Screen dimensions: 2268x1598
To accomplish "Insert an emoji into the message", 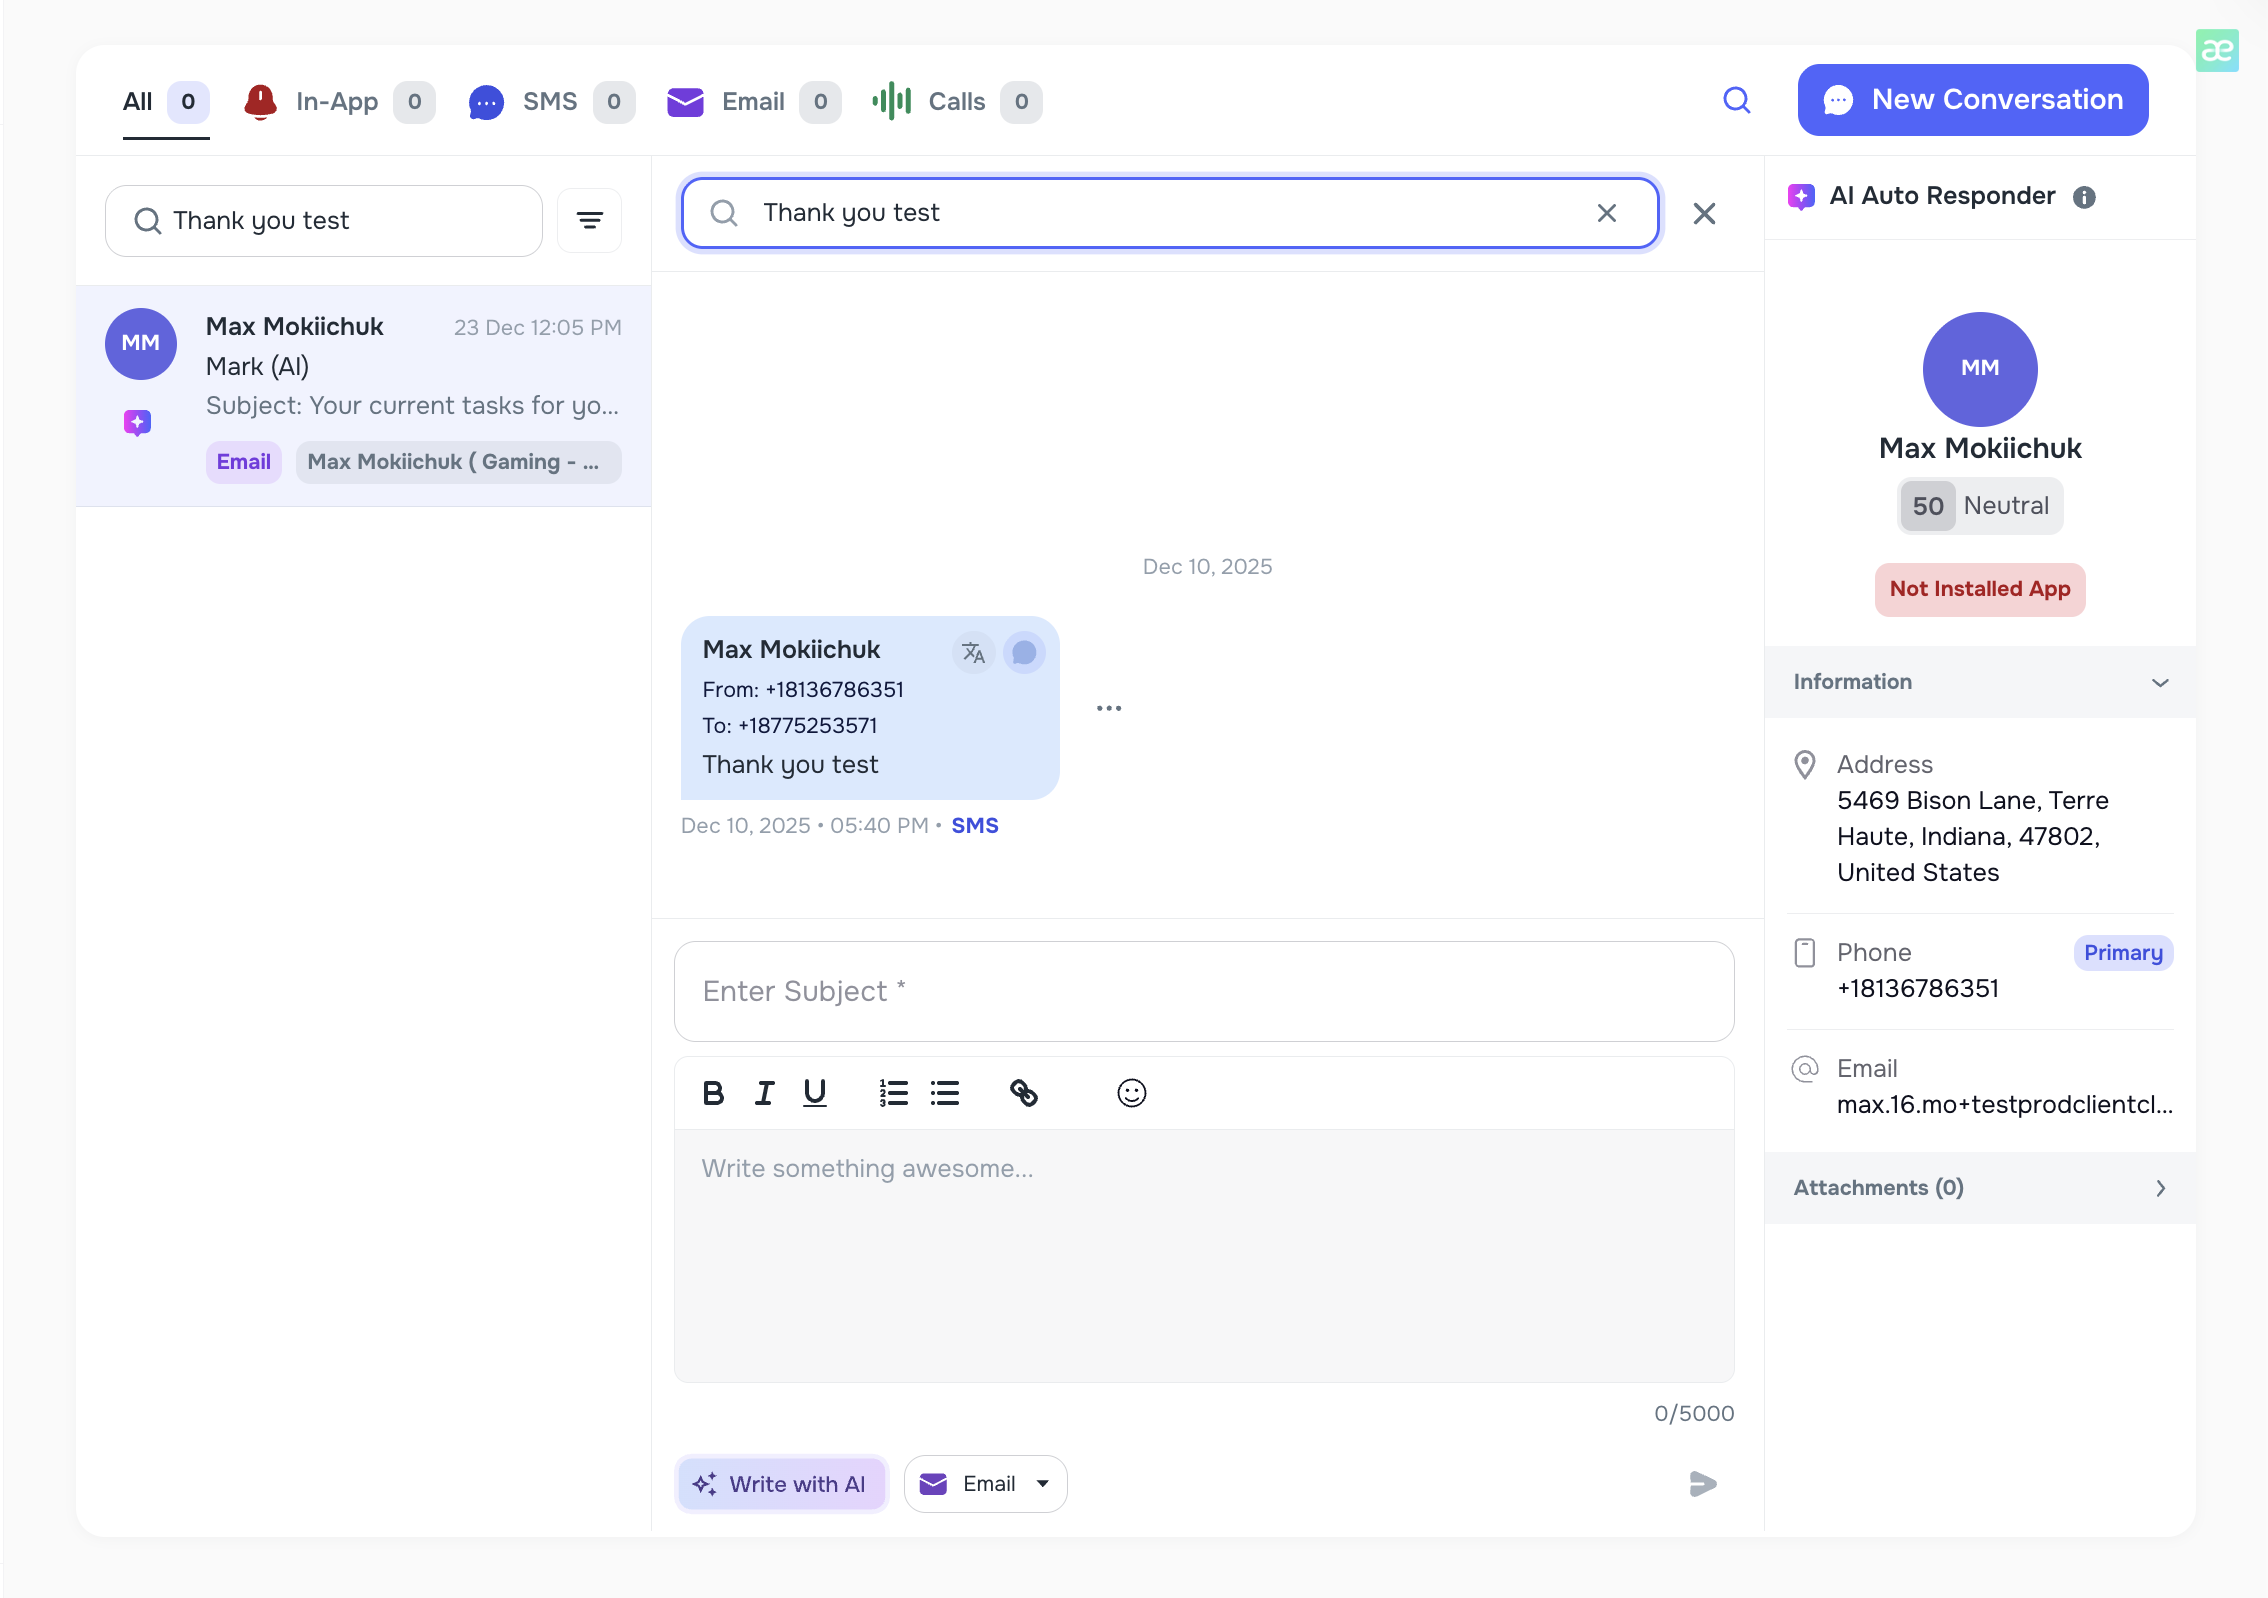I will (1131, 1093).
